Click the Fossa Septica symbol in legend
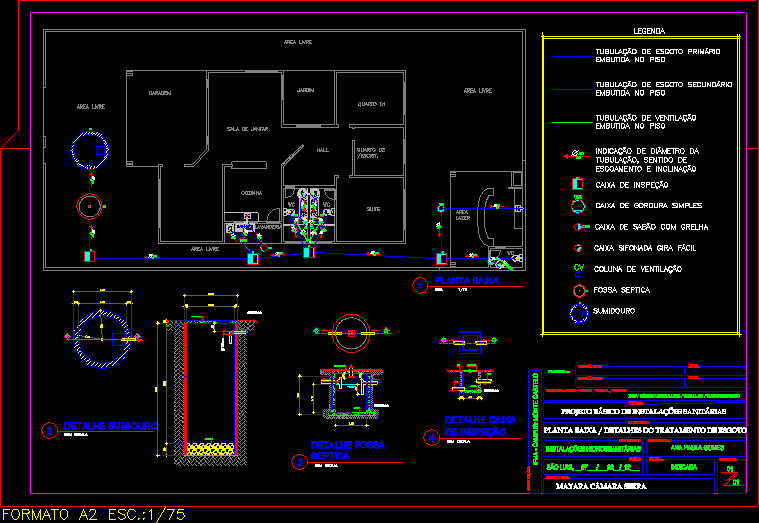Image resolution: width=759 pixels, height=523 pixels. [577, 290]
